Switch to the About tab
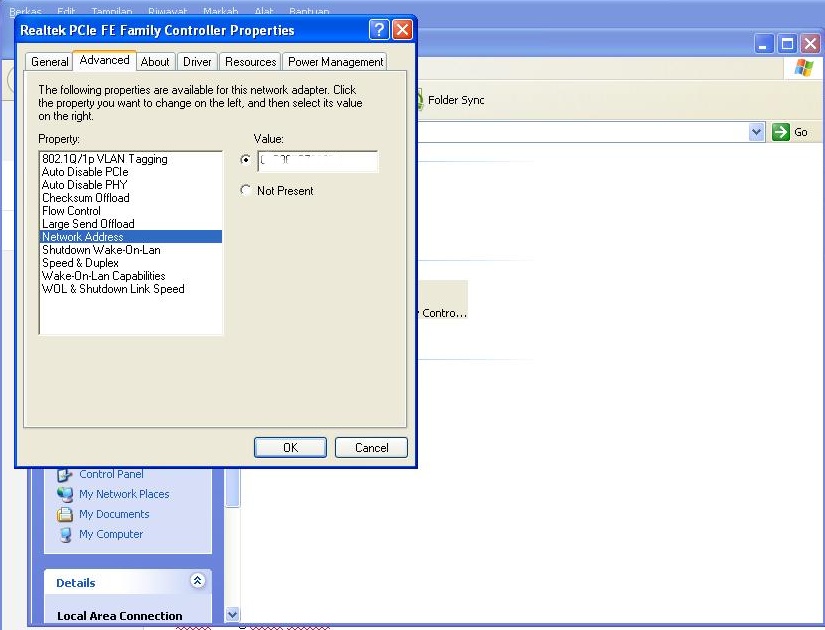 [x=155, y=62]
